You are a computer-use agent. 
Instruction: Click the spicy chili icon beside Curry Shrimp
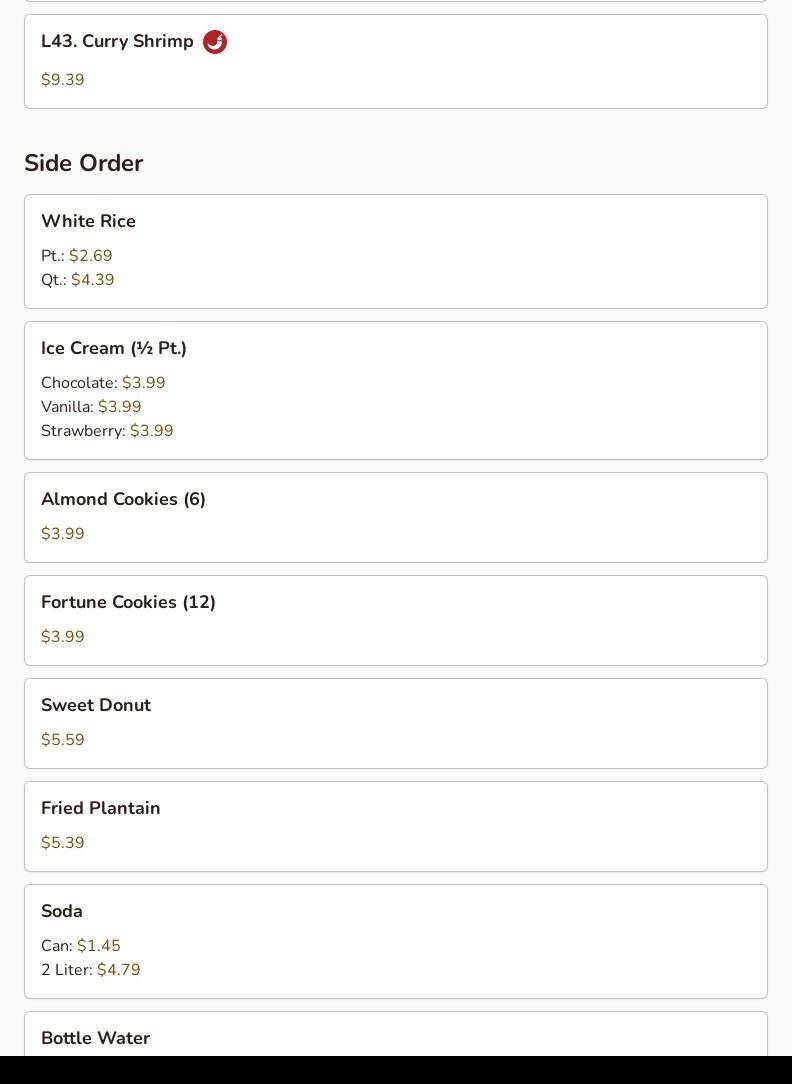(215, 42)
